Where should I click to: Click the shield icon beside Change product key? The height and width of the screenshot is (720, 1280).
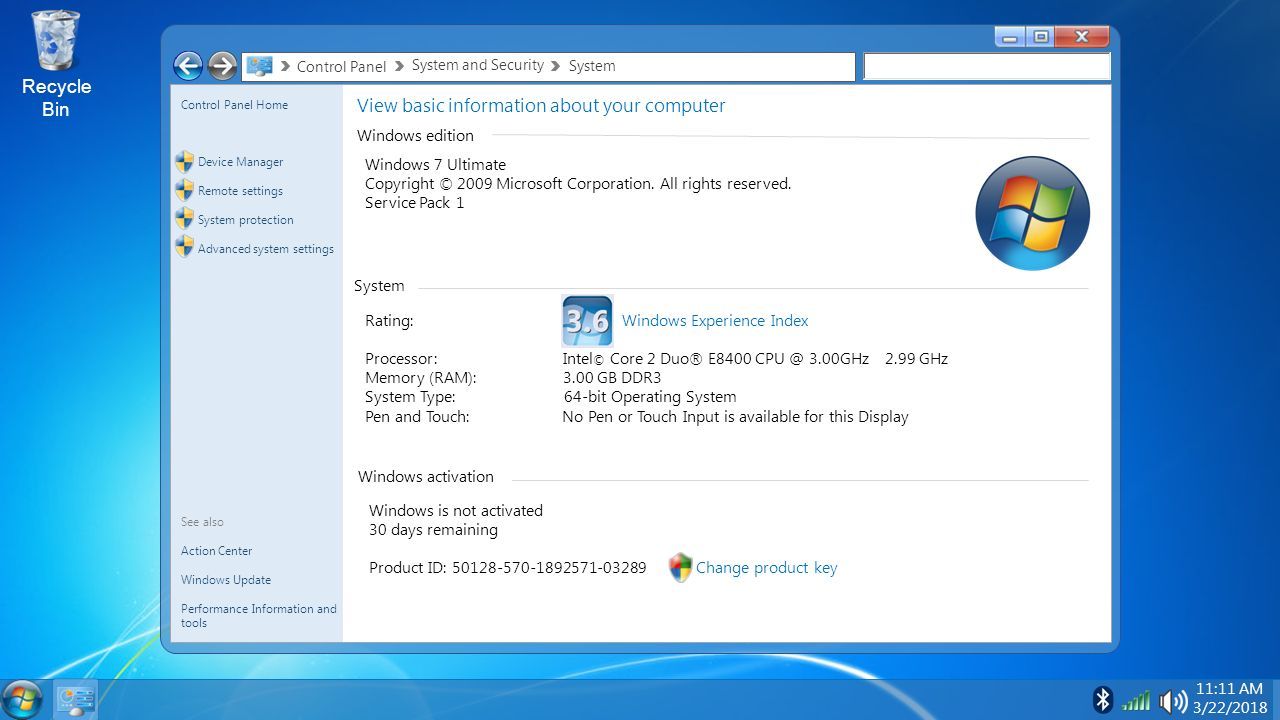click(680, 568)
